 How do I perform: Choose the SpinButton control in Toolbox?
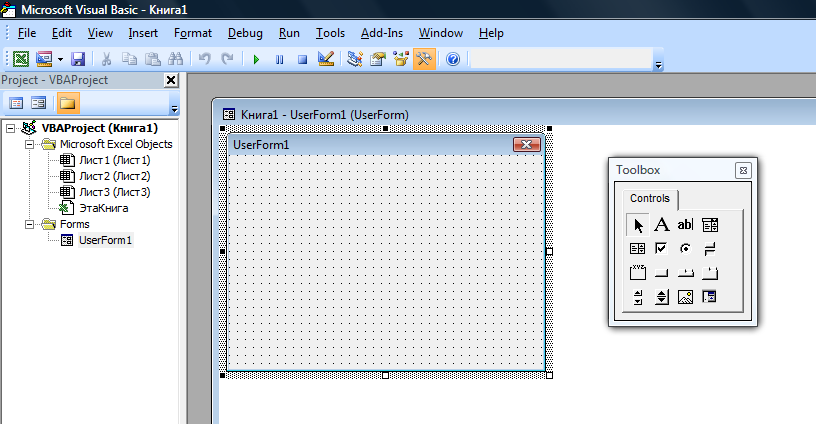[661, 297]
